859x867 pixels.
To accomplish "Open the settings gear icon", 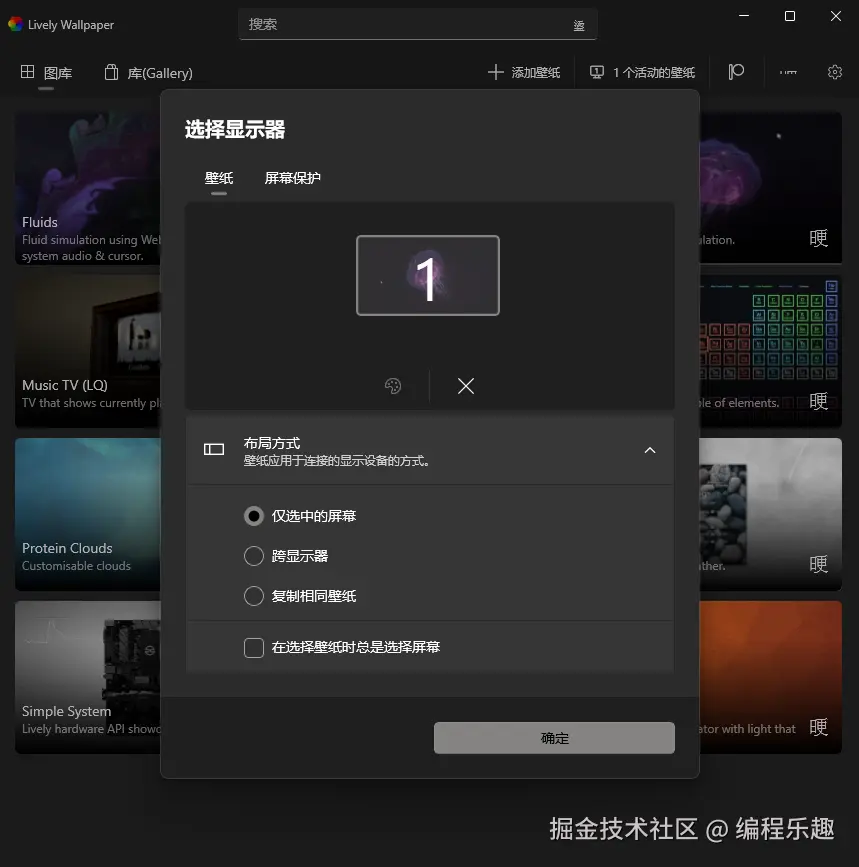I will pyautogui.click(x=835, y=72).
